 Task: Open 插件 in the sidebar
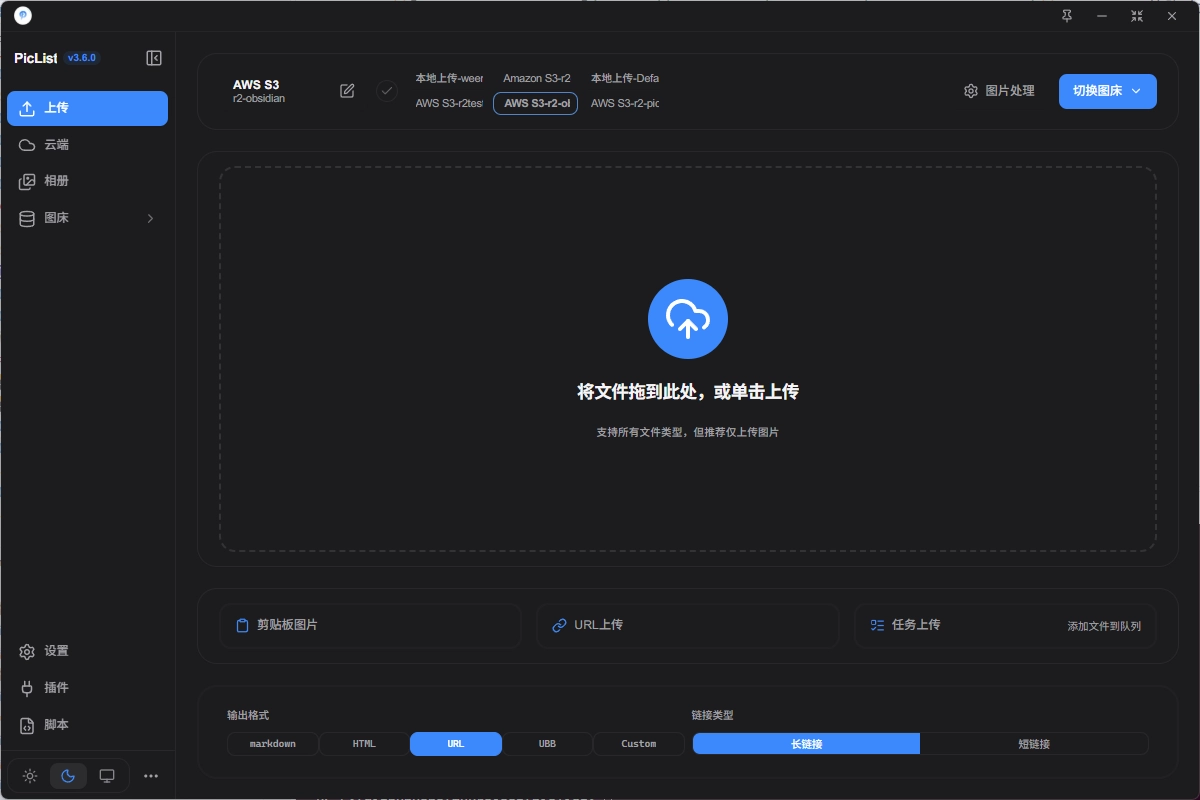point(87,688)
